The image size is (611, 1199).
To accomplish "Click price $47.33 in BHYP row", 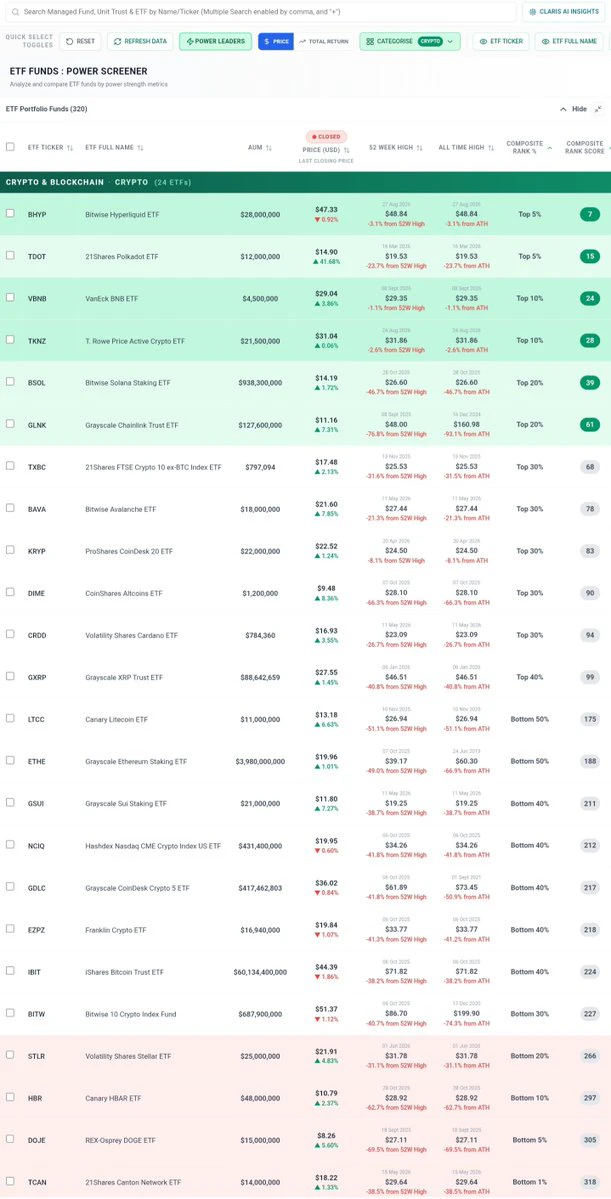I will pyautogui.click(x=326, y=209).
